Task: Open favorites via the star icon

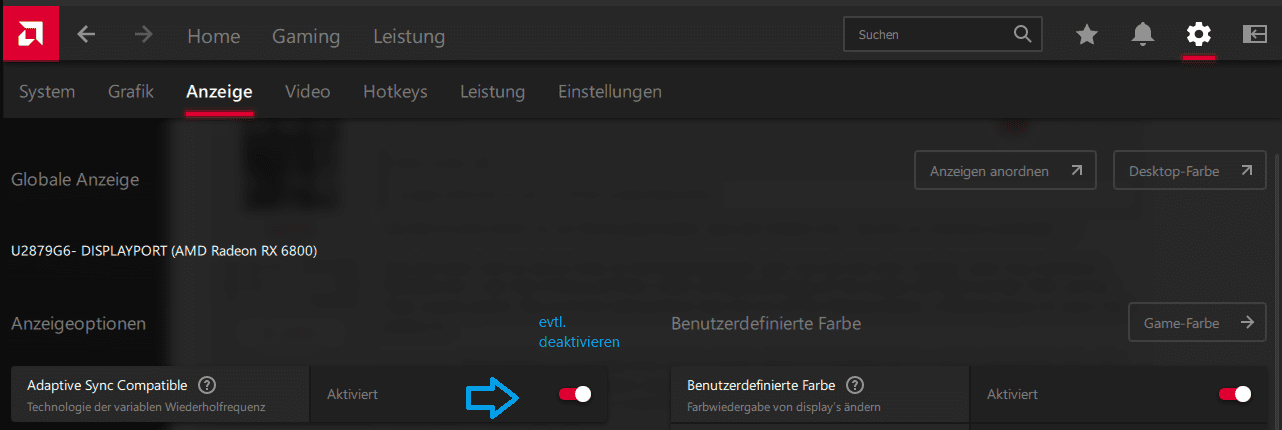Action: 1087,35
